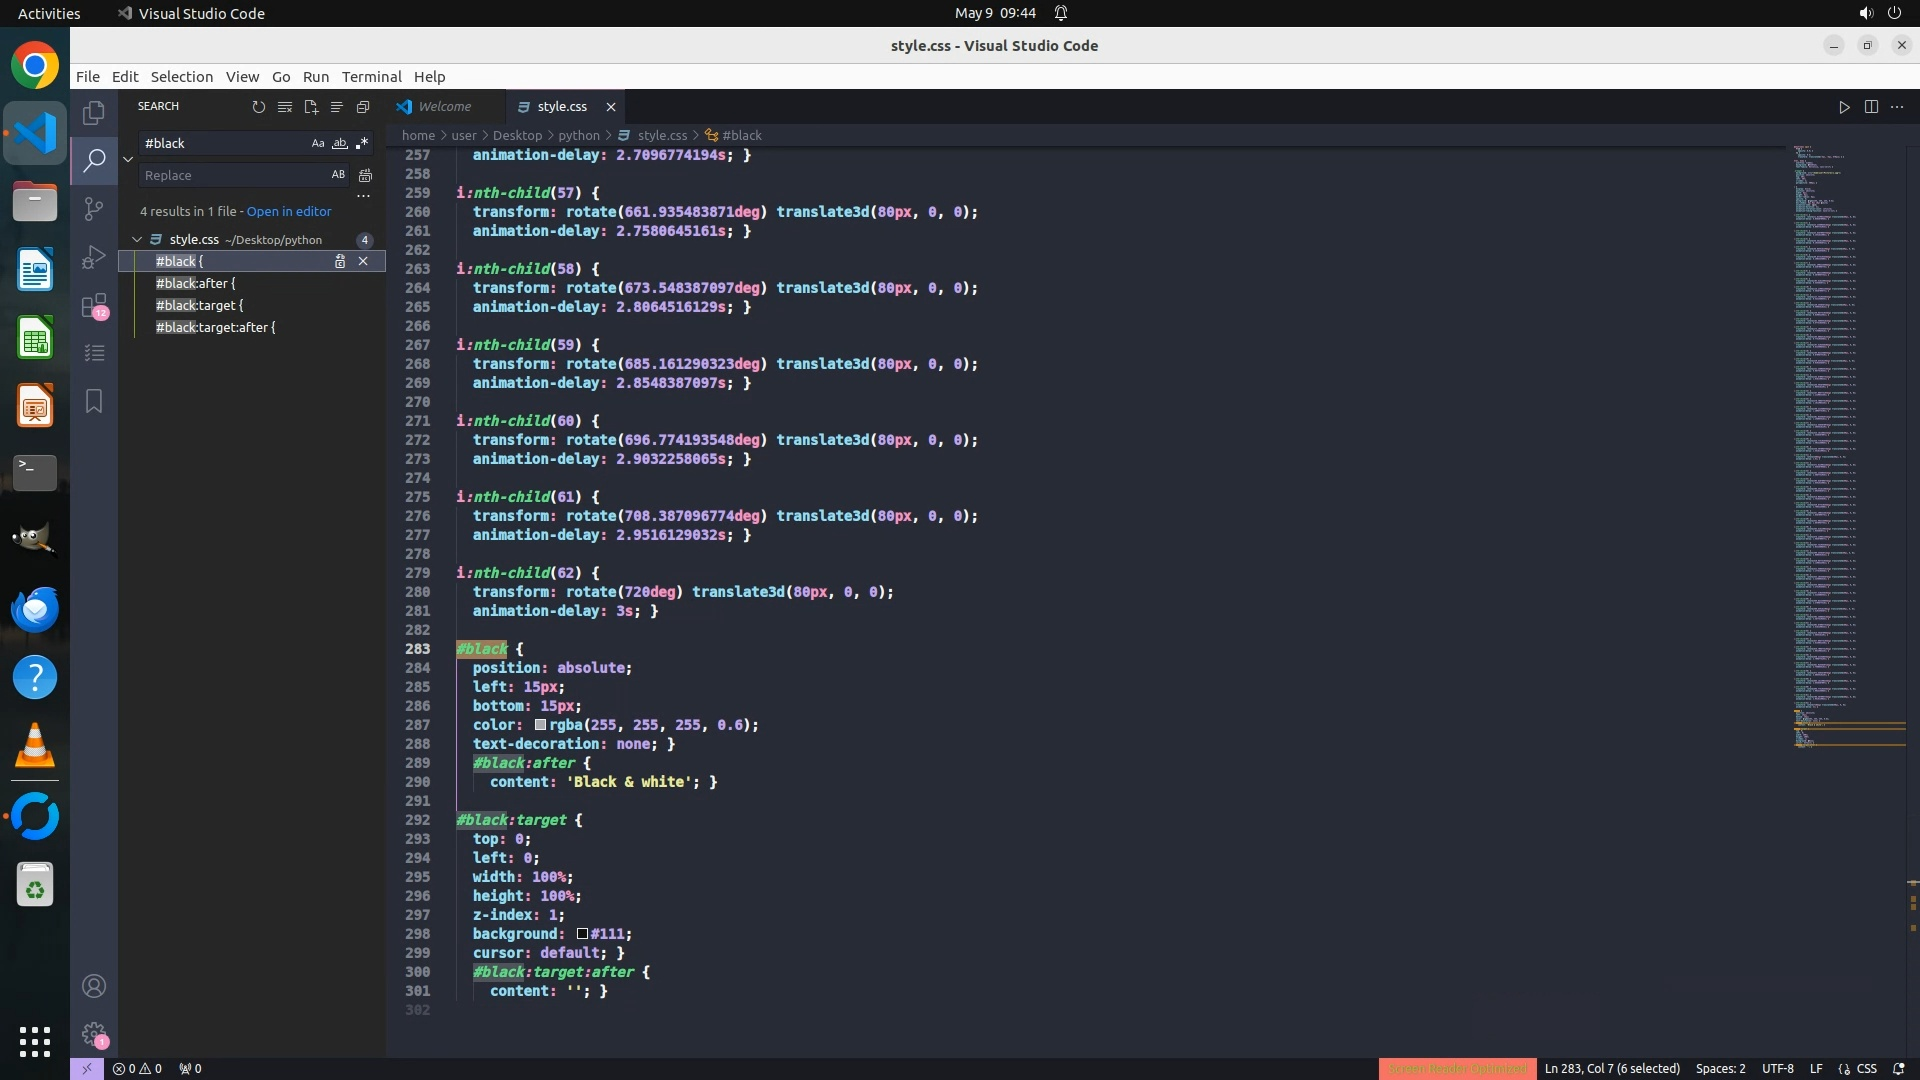Screen dimensions: 1920x1080
Task: Click Open in editor link
Action: [289, 212]
